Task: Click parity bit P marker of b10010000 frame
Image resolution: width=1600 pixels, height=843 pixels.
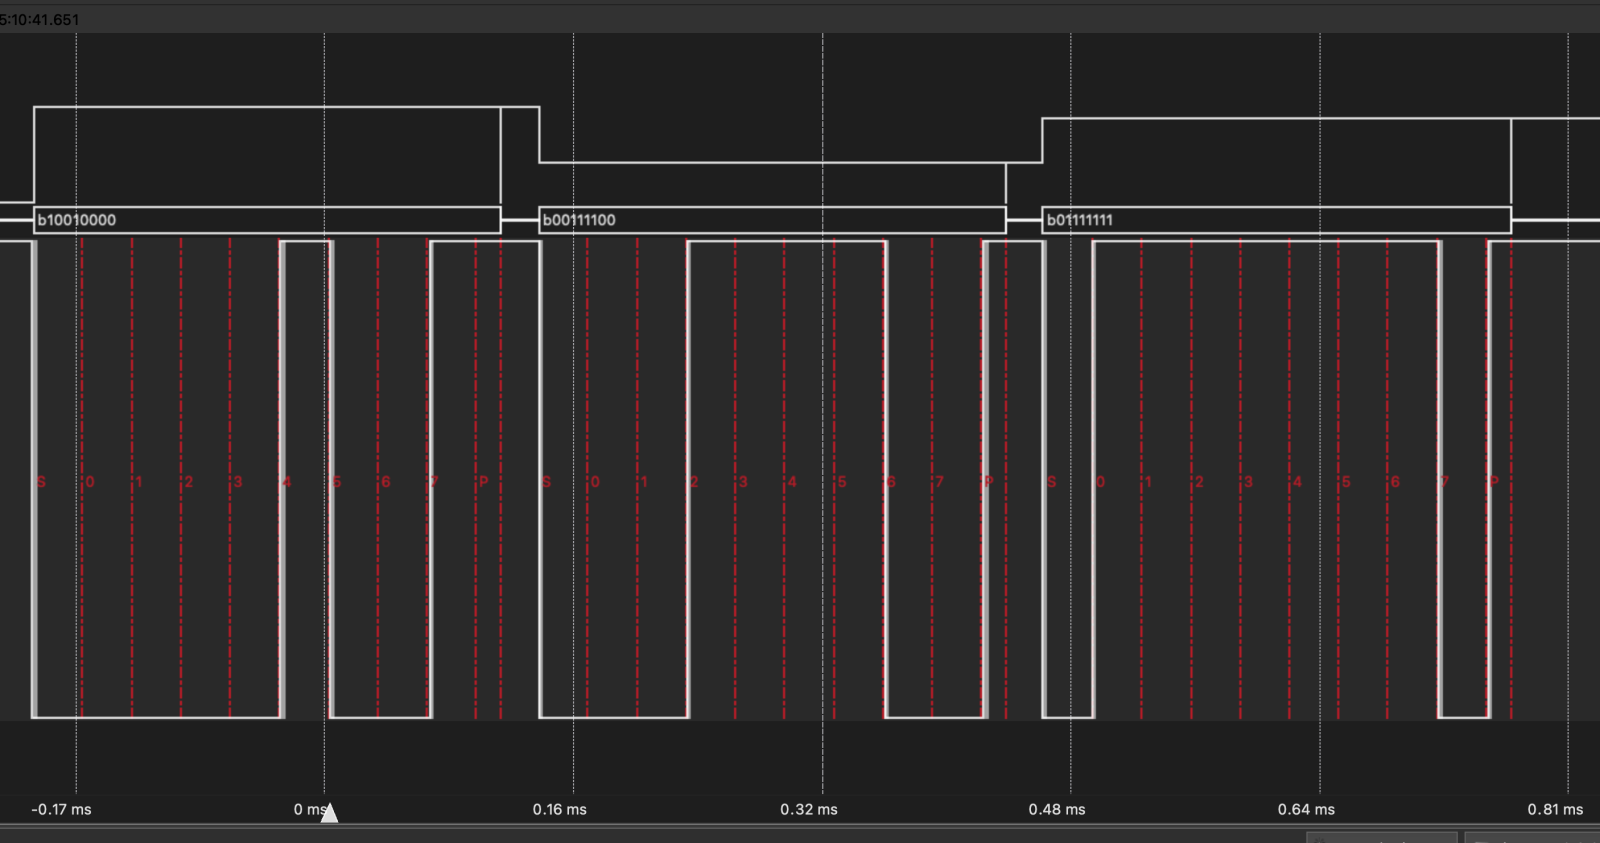Action: click(x=483, y=482)
